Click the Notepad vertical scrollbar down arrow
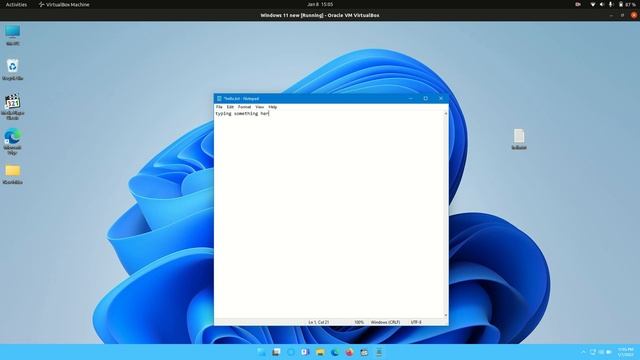640x360 pixels. [x=446, y=316]
